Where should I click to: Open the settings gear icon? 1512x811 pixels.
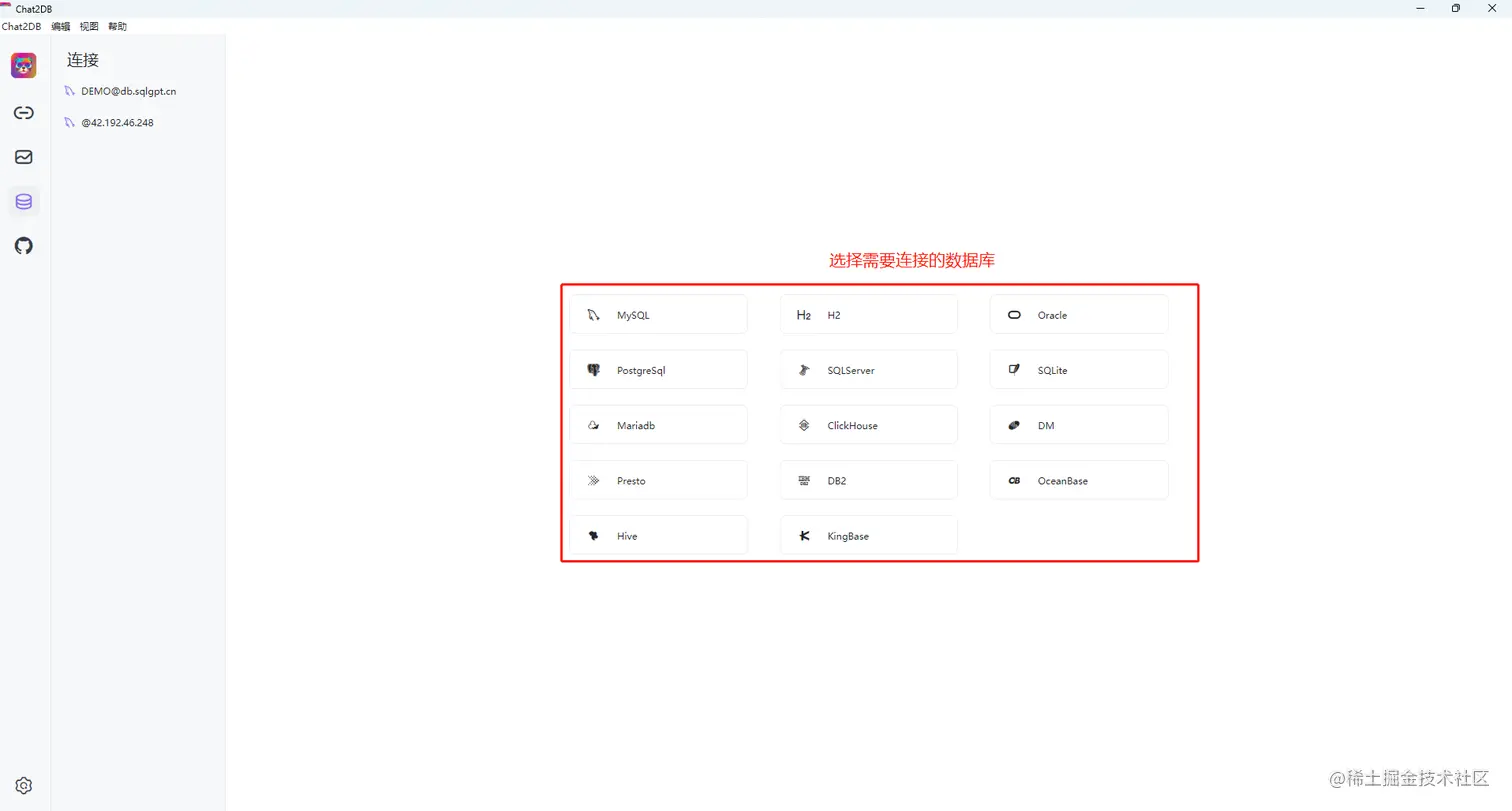pyautogui.click(x=24, y=786)
